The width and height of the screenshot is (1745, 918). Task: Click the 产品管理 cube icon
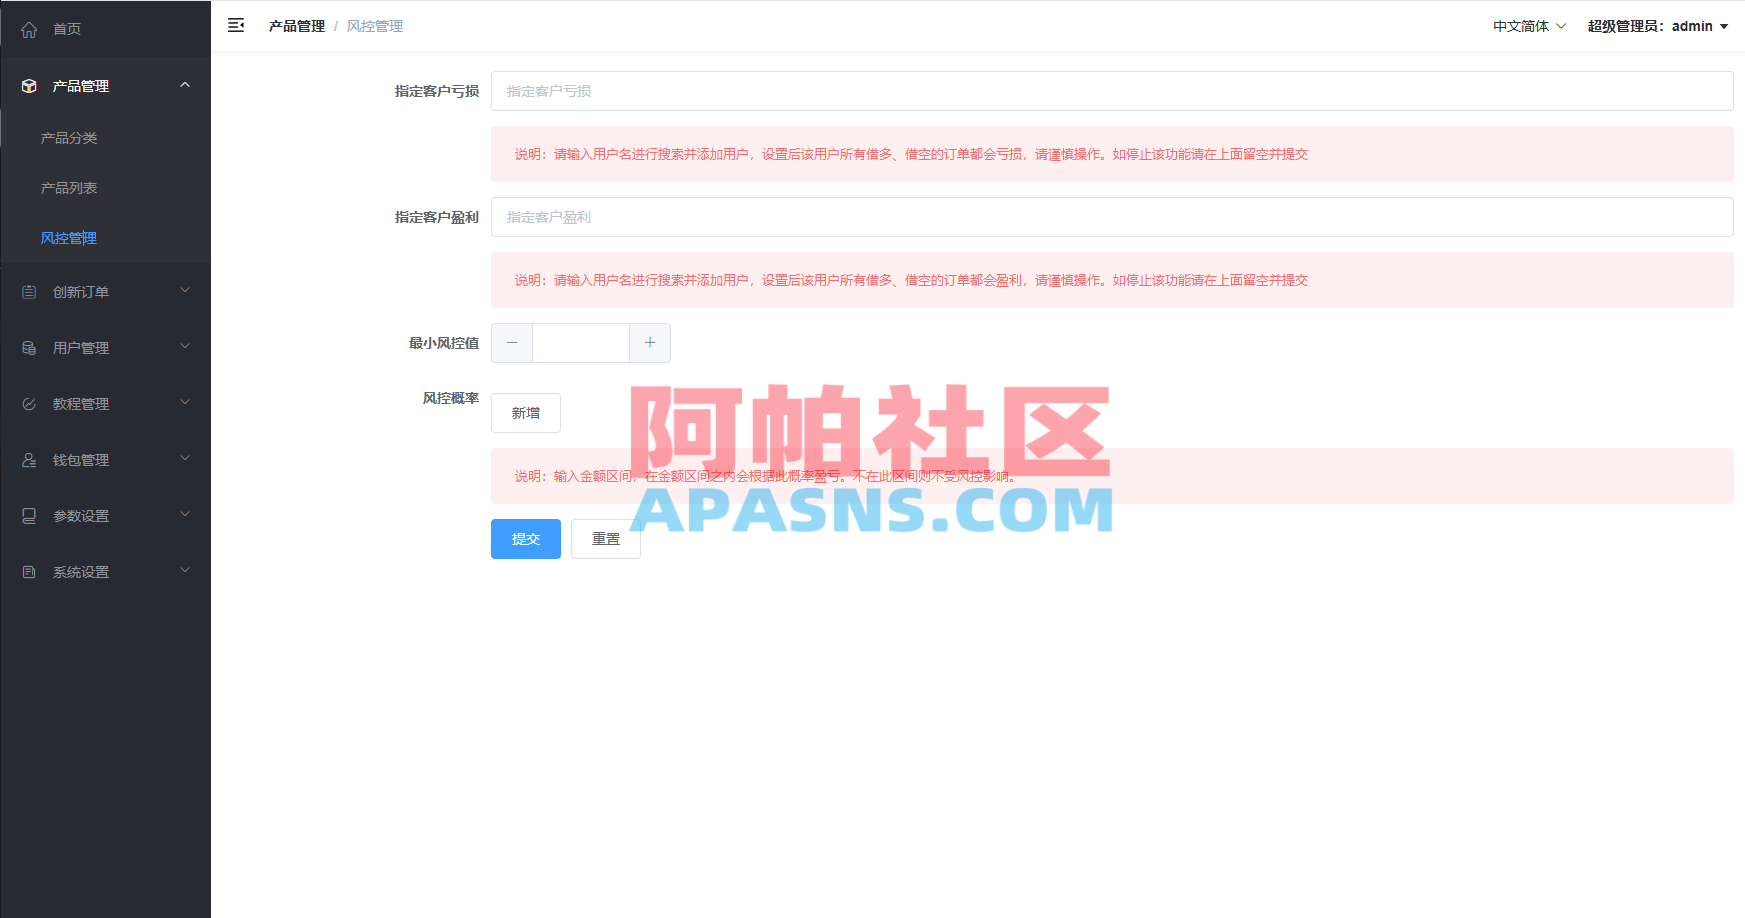click(x=29, y=86)
